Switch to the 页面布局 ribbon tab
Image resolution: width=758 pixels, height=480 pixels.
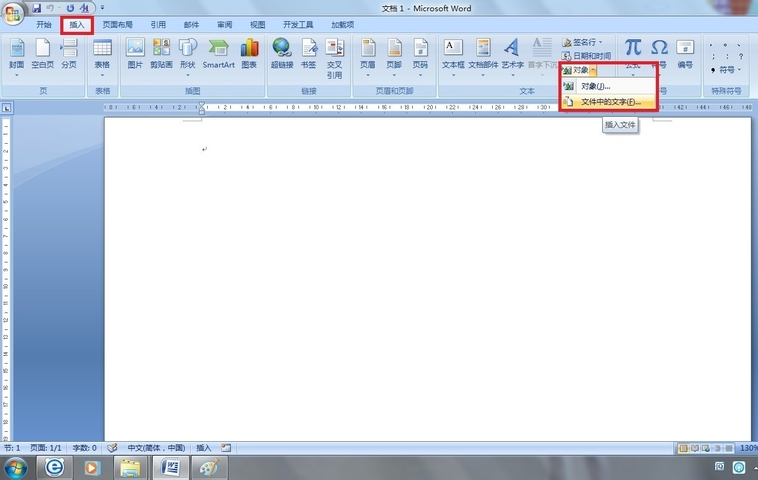[x=117, y=25]
